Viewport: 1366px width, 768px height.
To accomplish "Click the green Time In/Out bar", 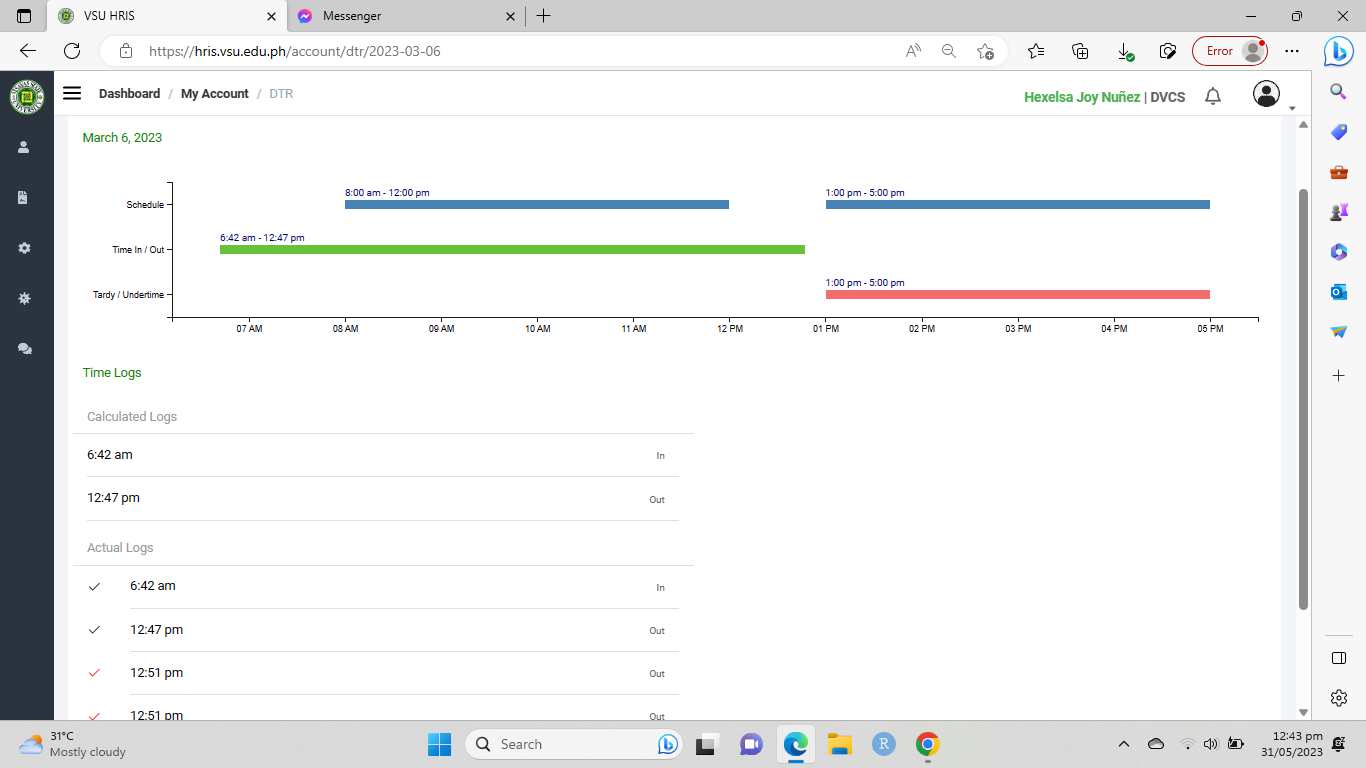I will pyautogui.click(x=512, y=249).
